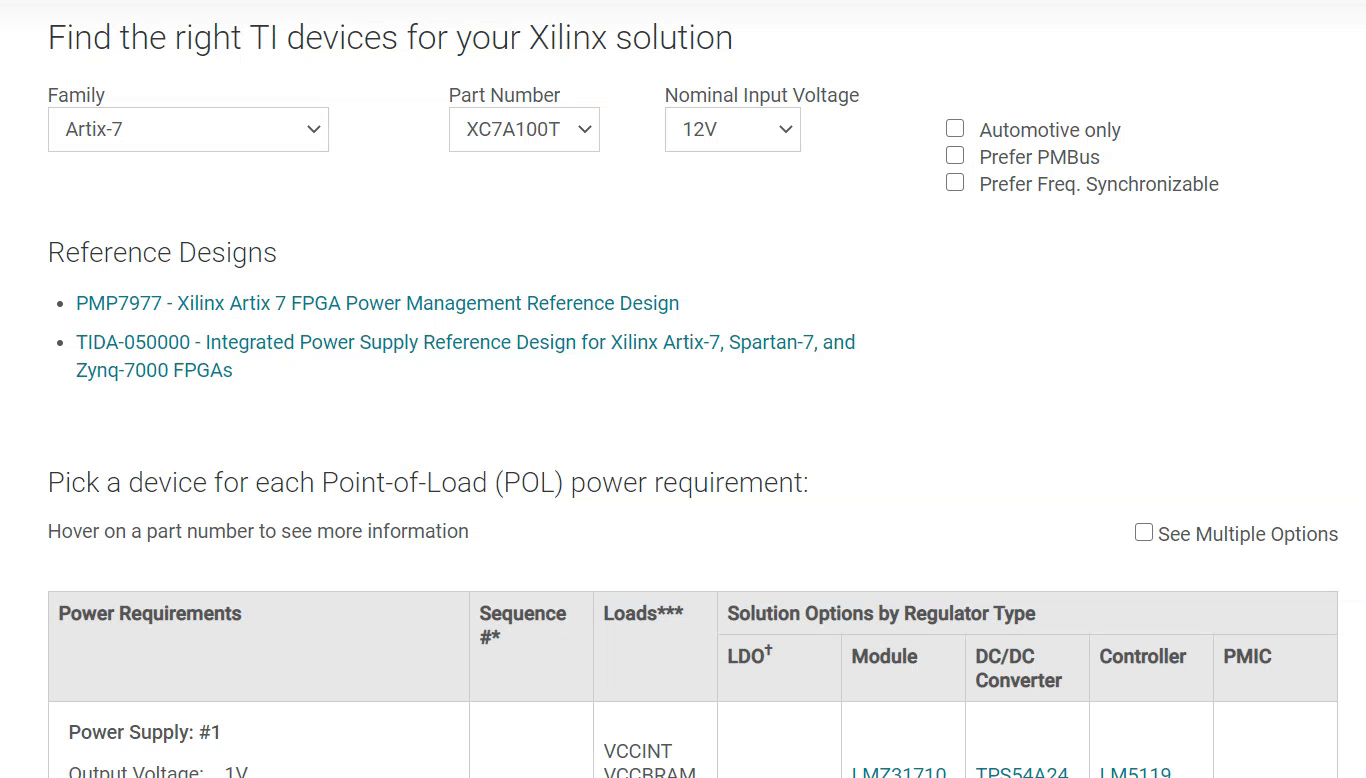Image resolution: width=1366 pixels, height=778 pixels.
Task: Open the Part Number dropdown XC7A100T
Action: click(524, 129)
